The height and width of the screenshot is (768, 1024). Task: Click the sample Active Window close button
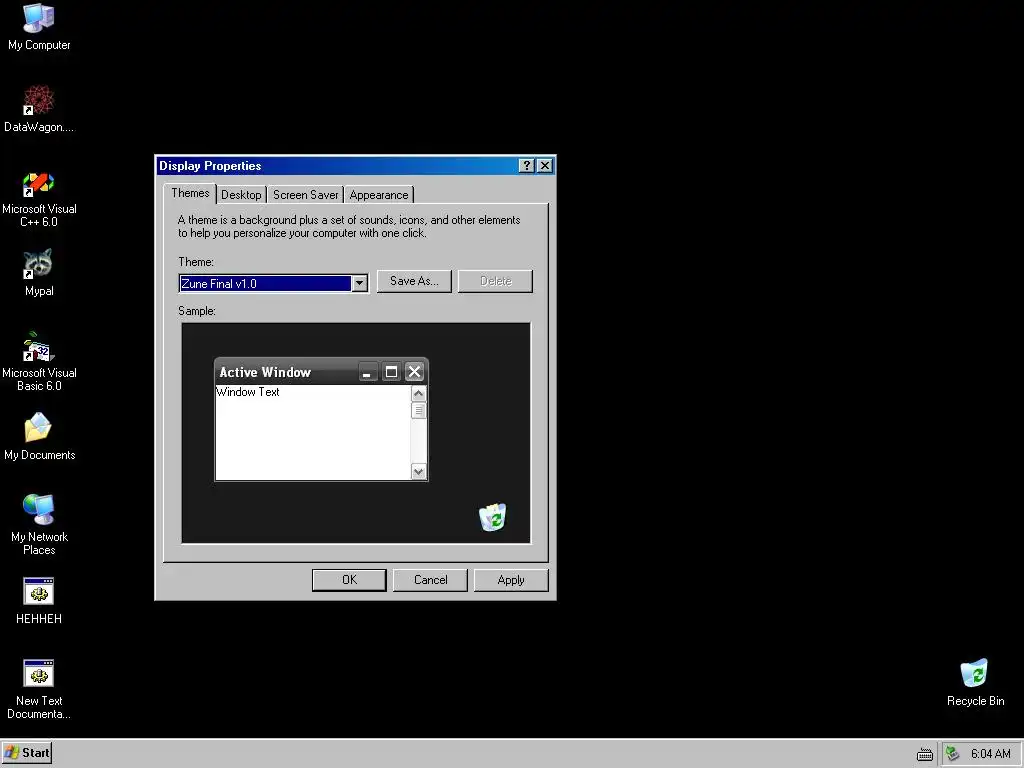point(414,372)
